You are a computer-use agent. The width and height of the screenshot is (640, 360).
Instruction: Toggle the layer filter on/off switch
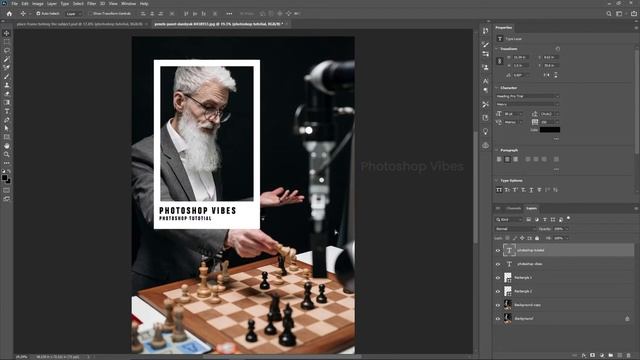coord(569,218)
